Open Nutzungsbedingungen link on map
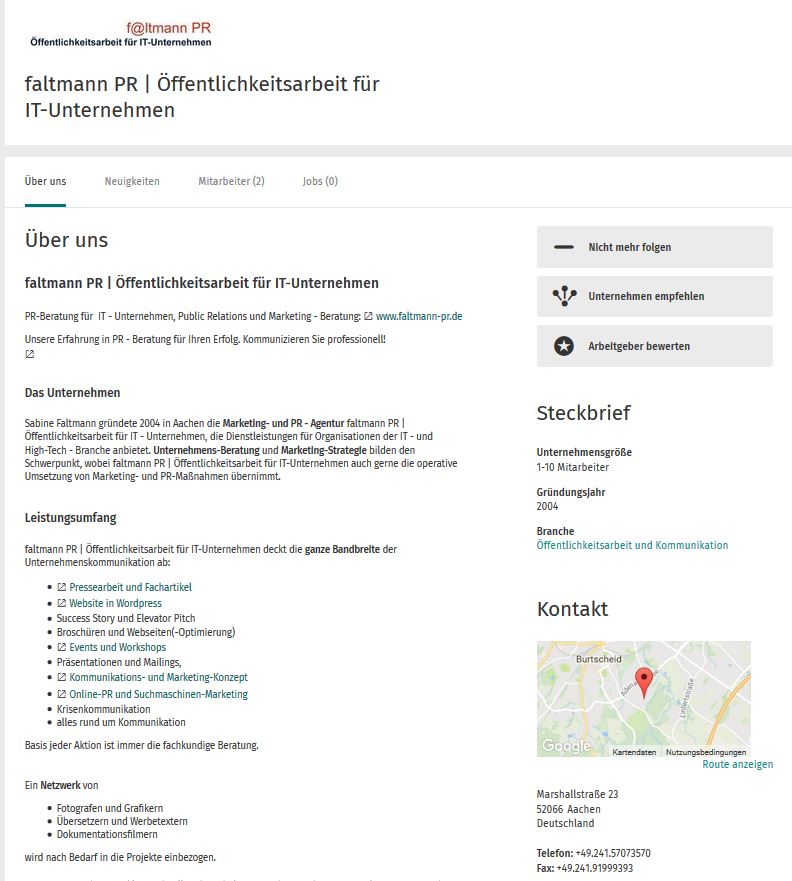 (x=706, y=752)
